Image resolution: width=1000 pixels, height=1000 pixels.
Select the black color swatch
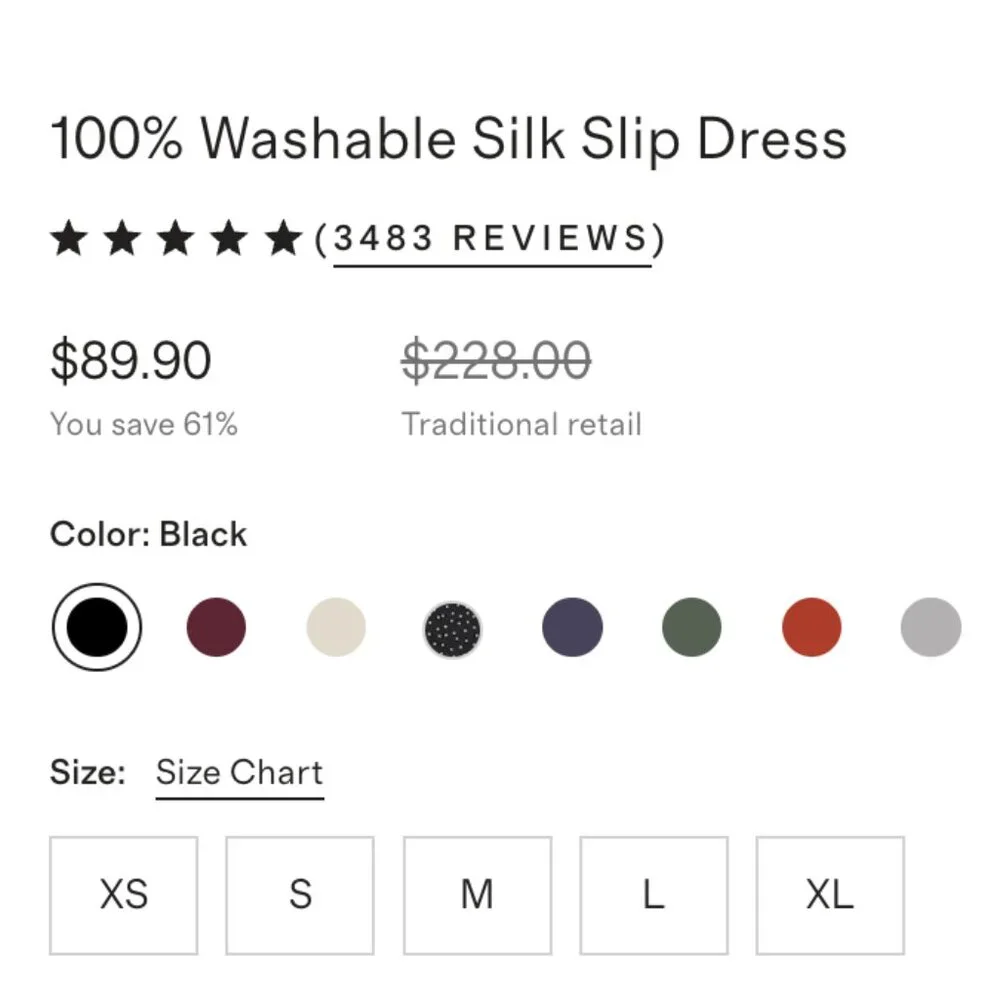[95, 627]
